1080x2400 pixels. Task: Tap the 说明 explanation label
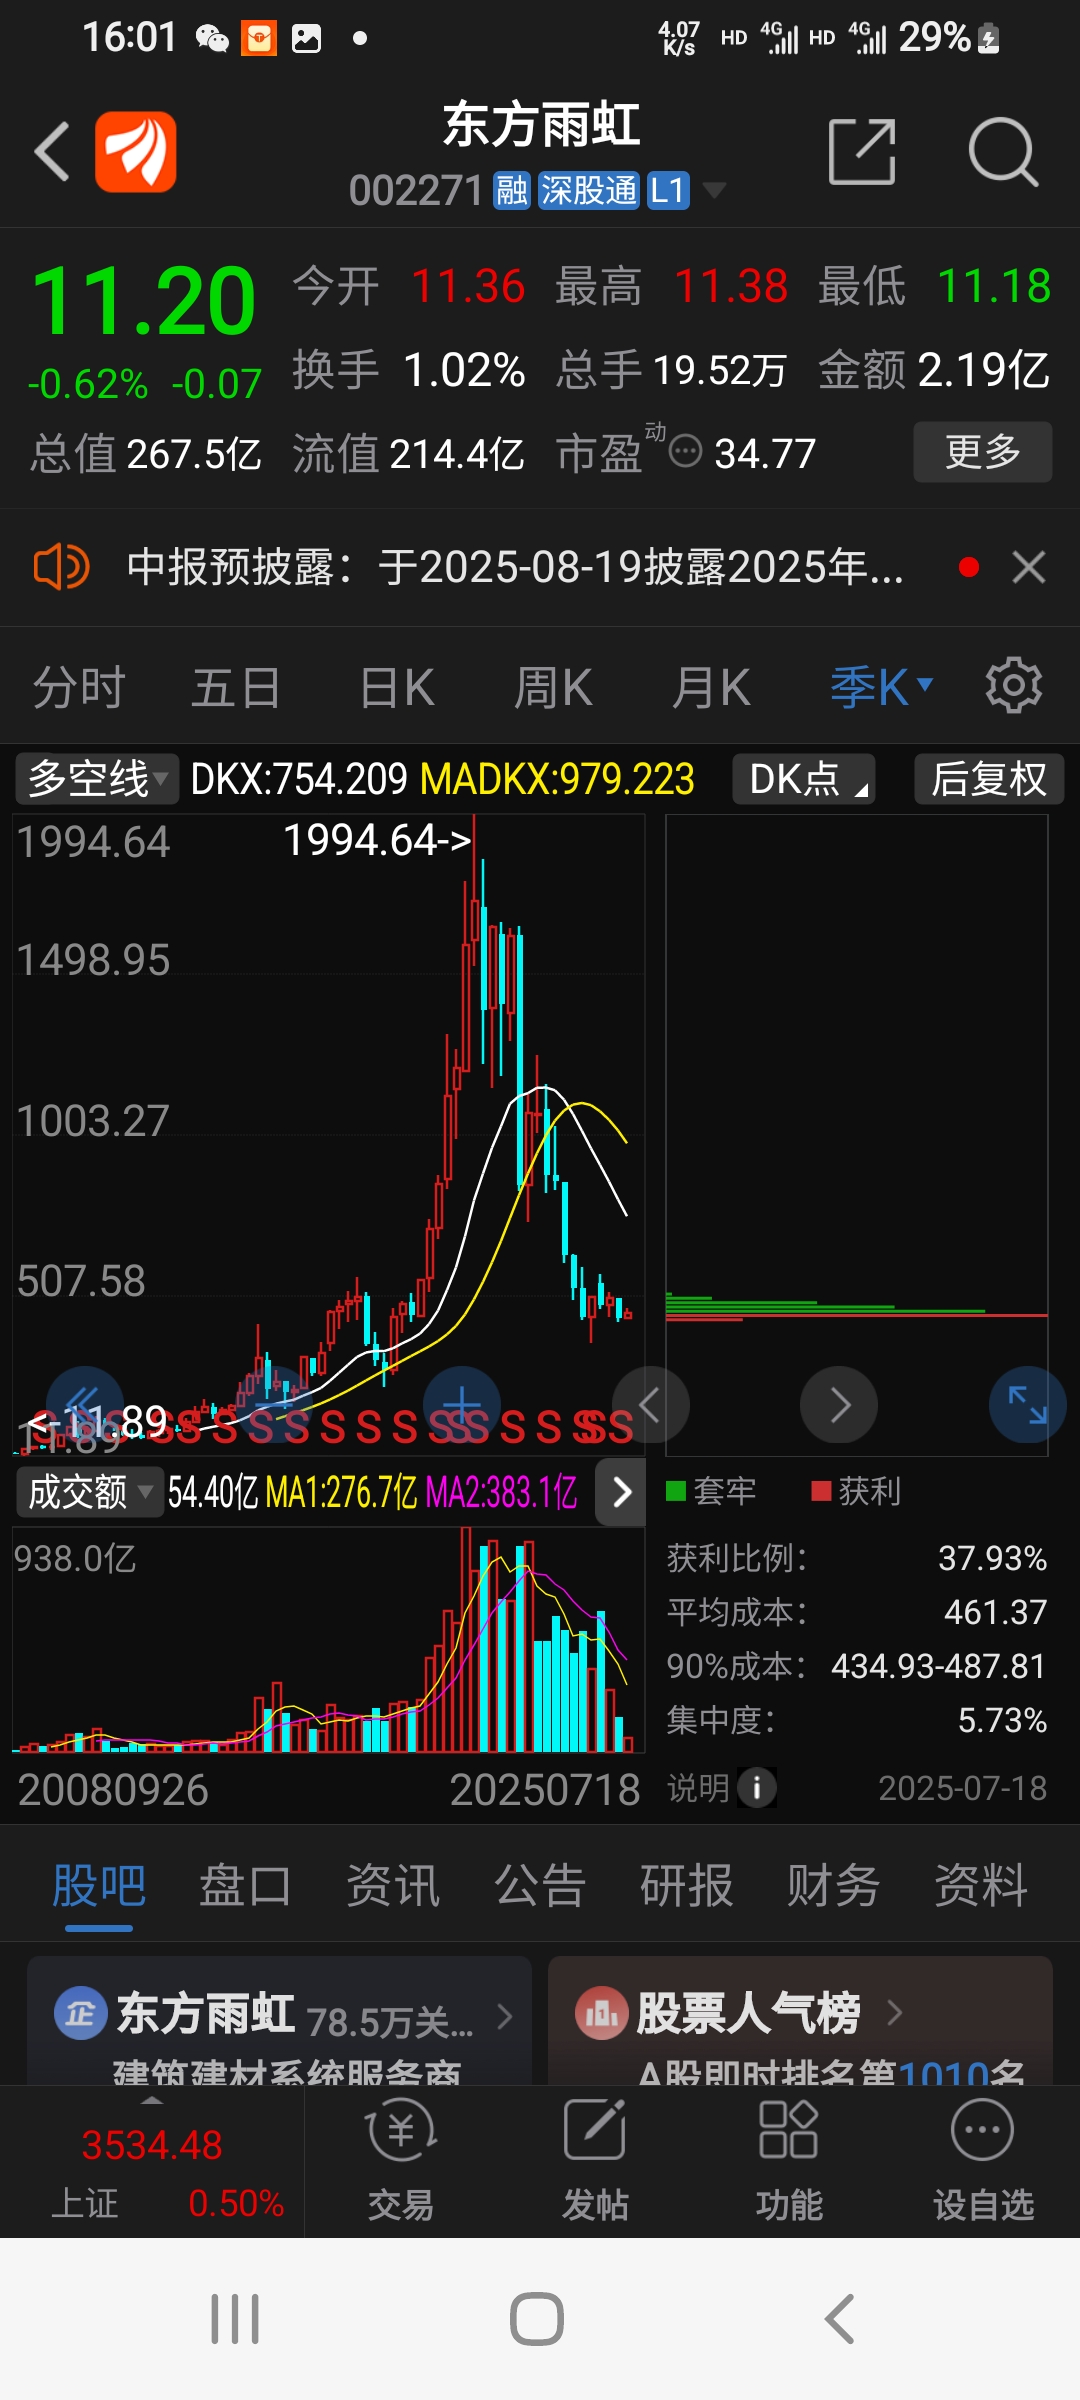point(698,1788)
